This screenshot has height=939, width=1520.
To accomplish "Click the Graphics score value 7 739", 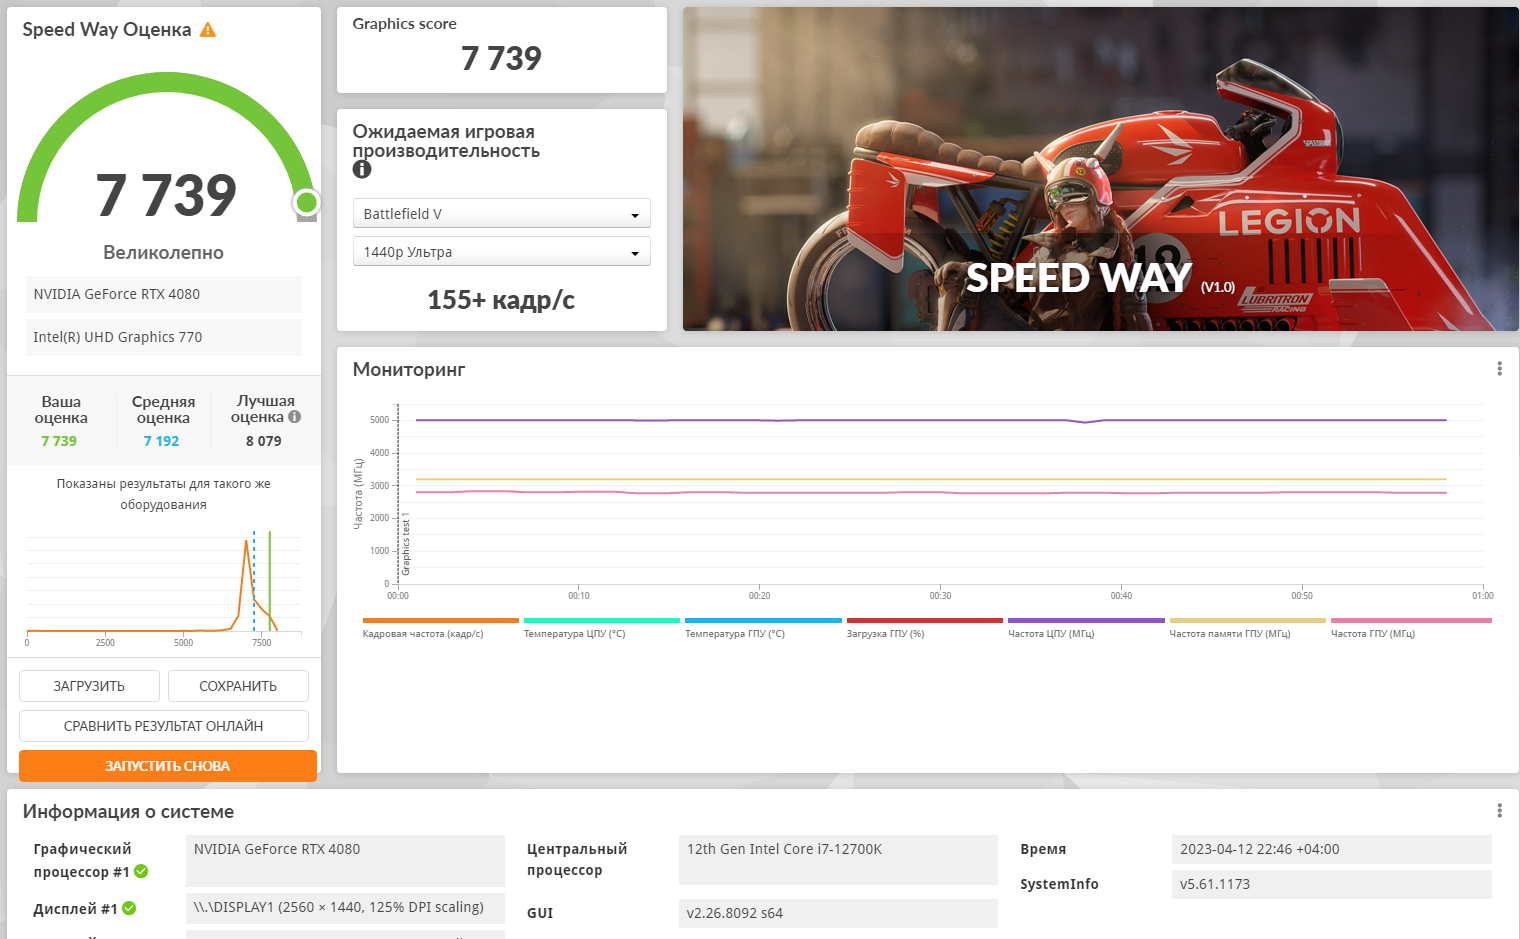I will tap(501, 59).
